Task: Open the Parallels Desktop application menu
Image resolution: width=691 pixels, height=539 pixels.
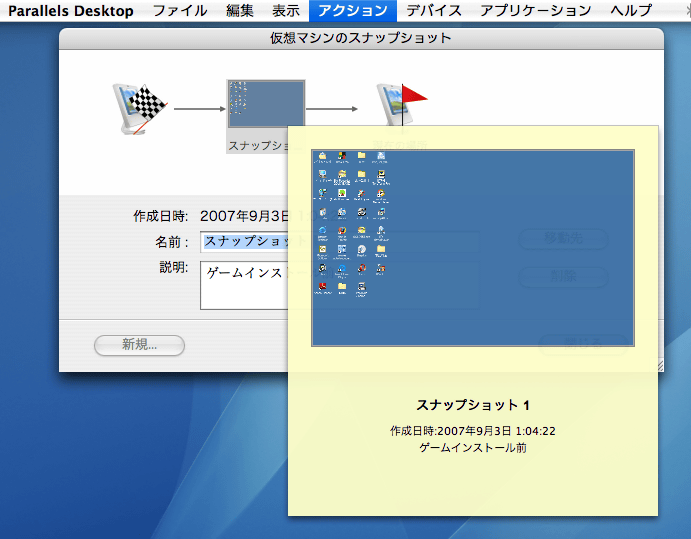Action: point(71,11)
